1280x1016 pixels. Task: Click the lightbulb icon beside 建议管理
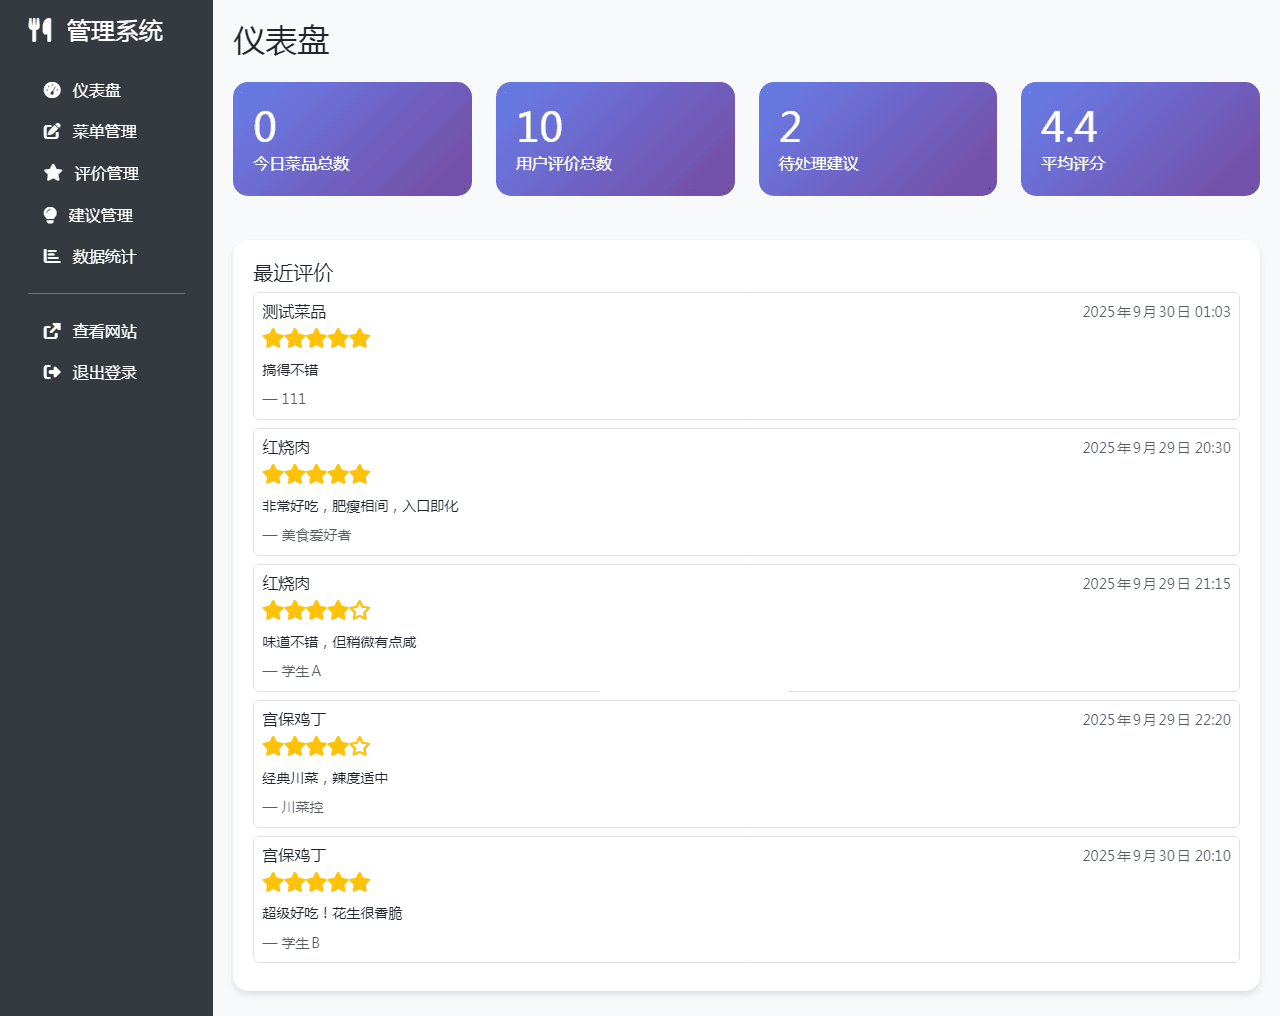(51, 214)
